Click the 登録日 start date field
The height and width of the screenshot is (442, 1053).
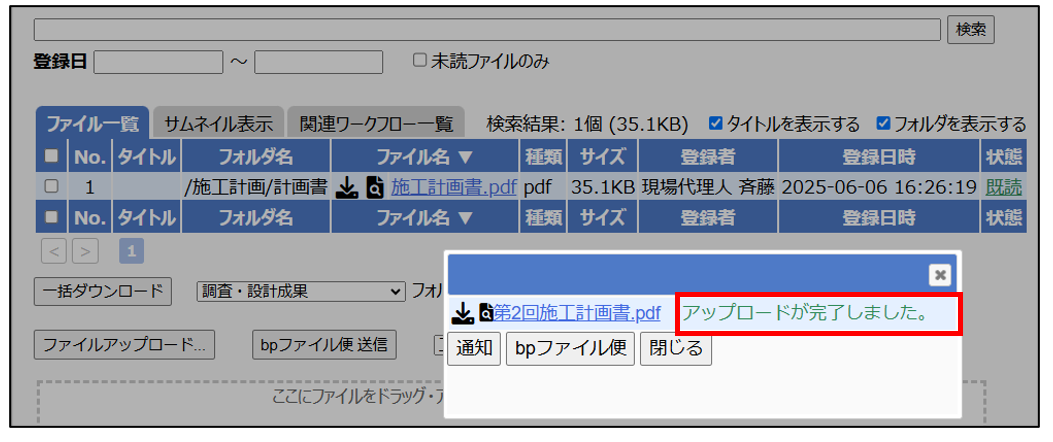point(158,62)
